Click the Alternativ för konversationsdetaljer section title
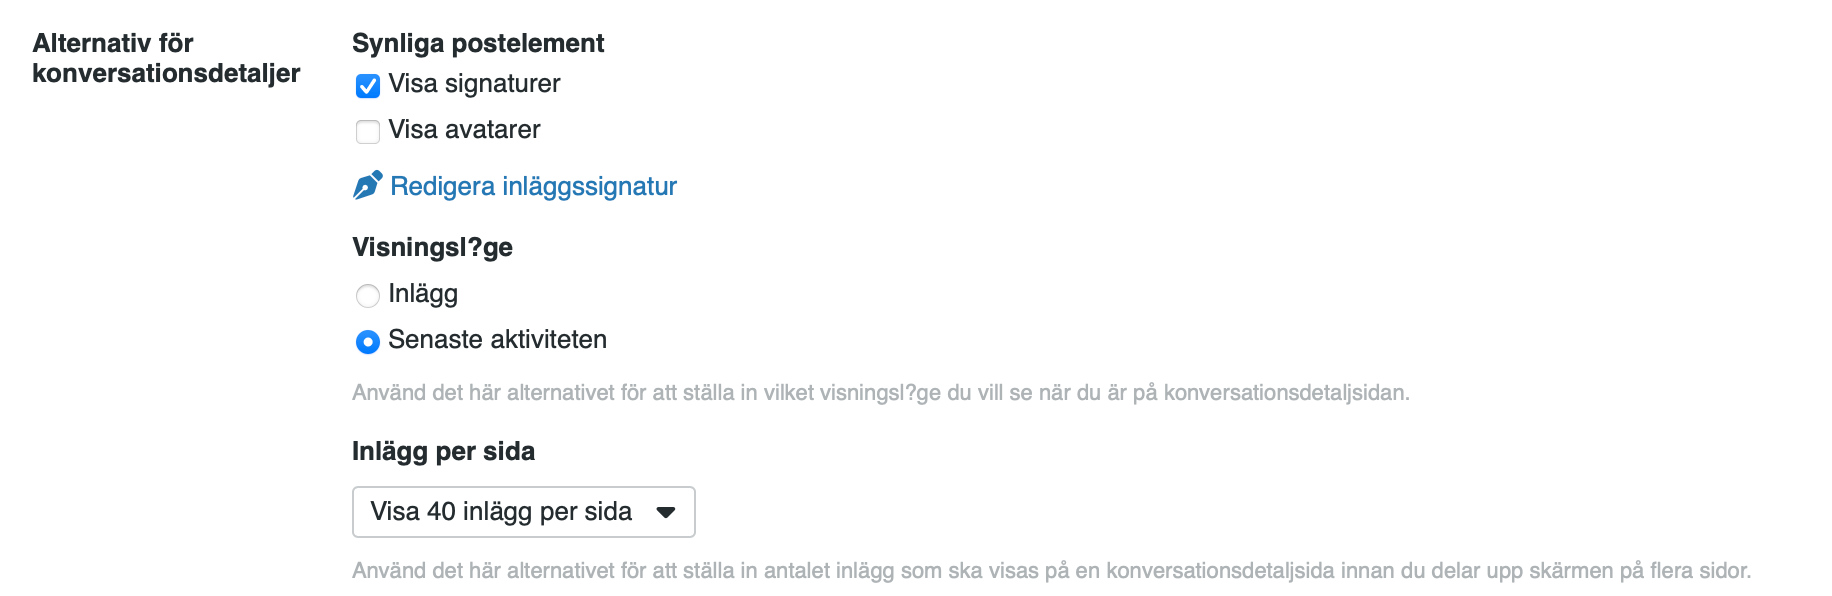This screenshot has width=1832, height=596. 166,58
